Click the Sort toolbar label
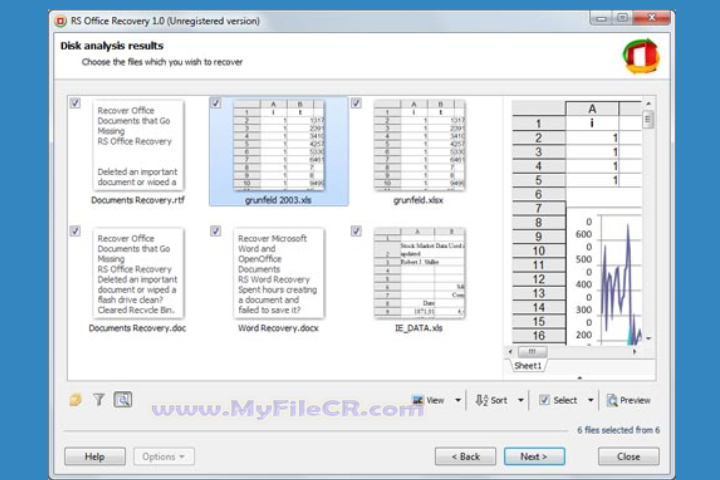720x480 pixels. (499, 401)
